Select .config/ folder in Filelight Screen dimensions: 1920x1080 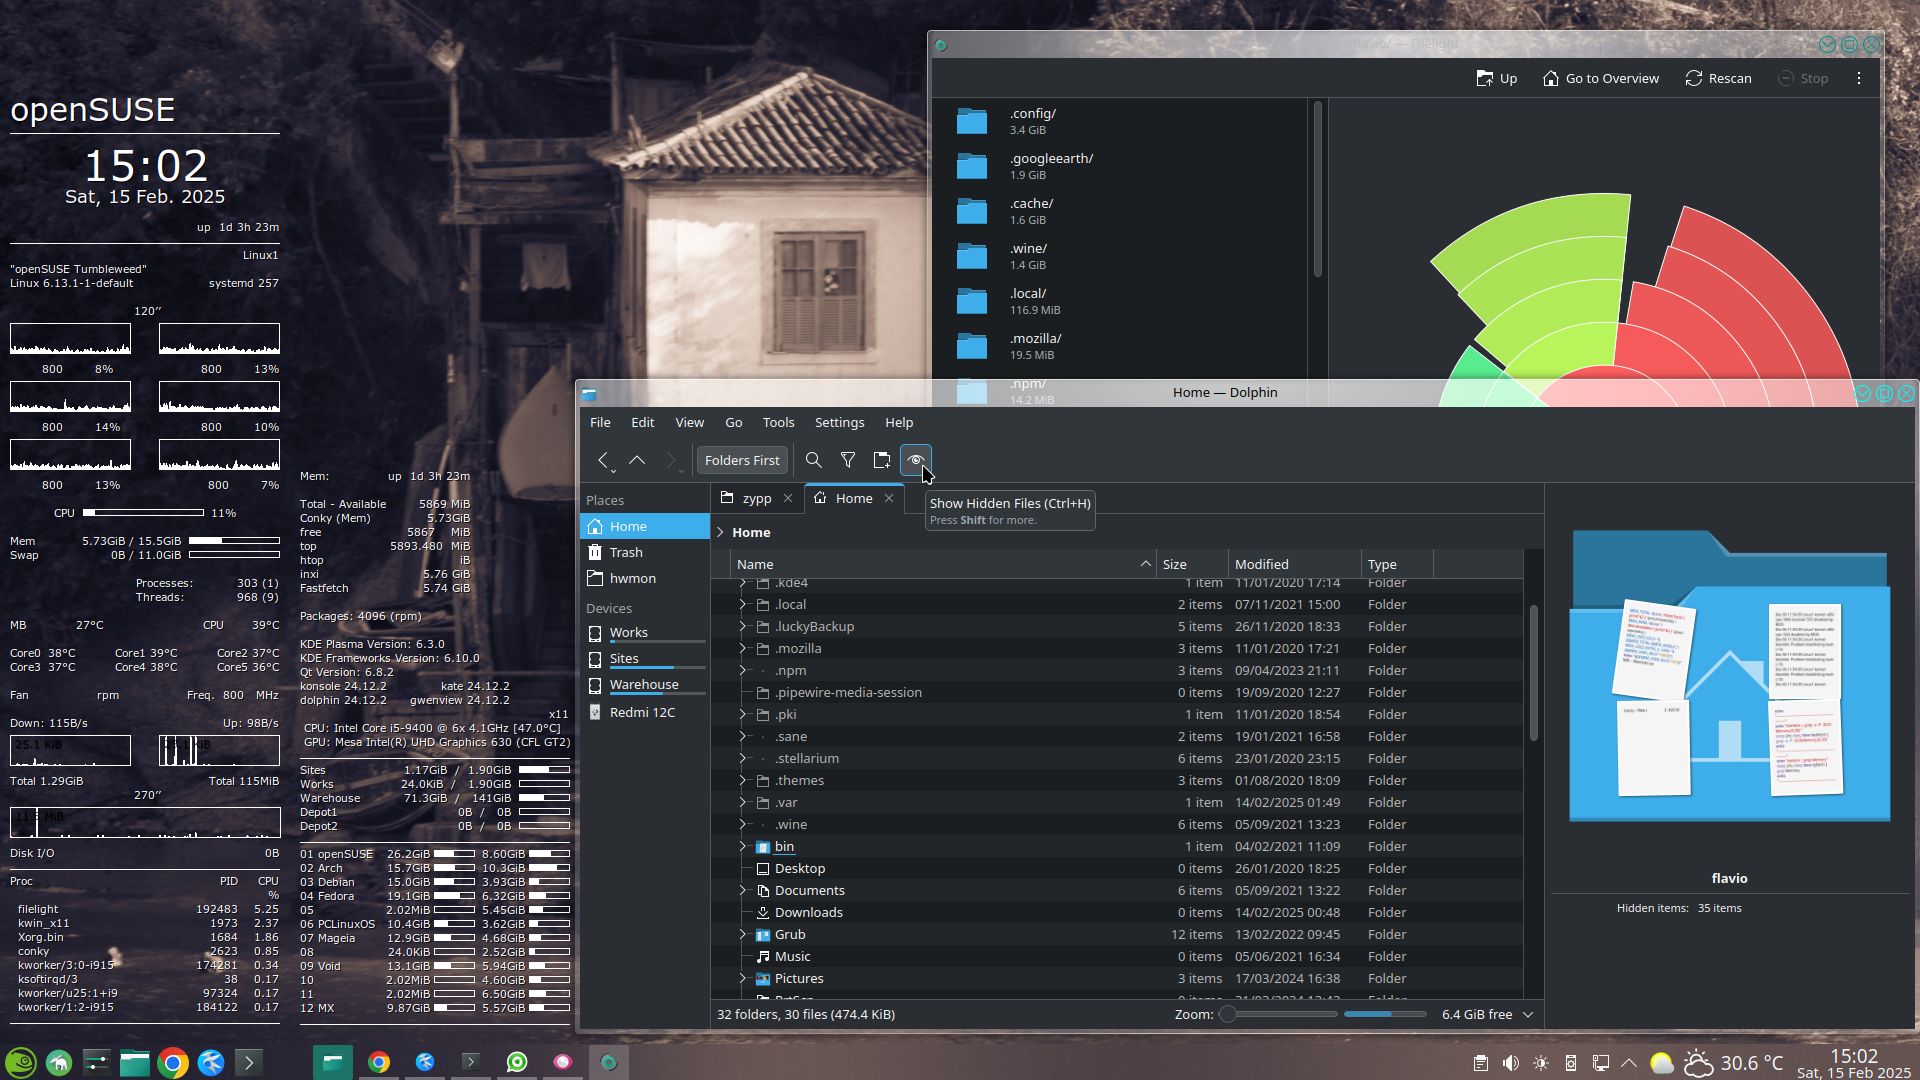(1120, 121)
